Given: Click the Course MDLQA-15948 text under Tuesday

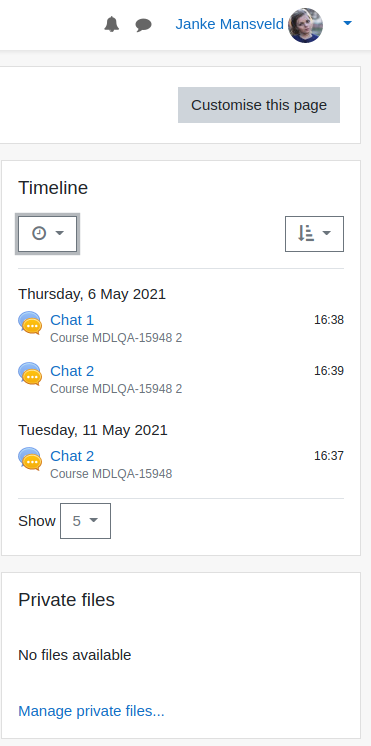Looking at the screenshot, I should tap(111, 474).
